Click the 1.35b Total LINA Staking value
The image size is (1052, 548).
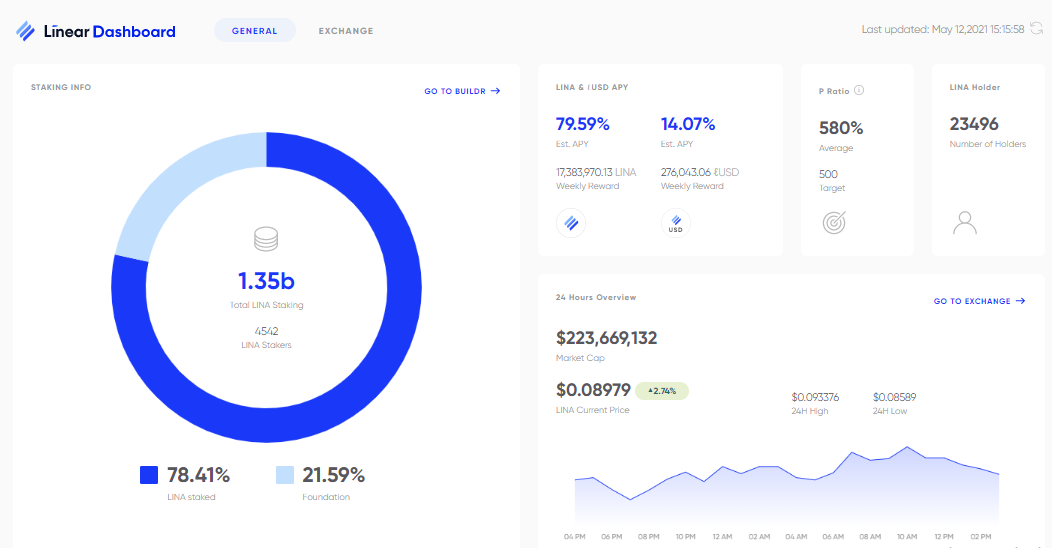tap(266, 281)
